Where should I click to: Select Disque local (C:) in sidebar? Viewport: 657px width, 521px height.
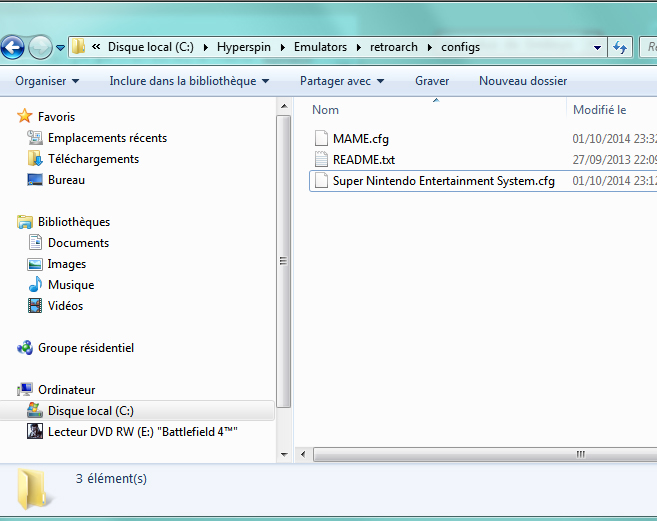point(91,411)
